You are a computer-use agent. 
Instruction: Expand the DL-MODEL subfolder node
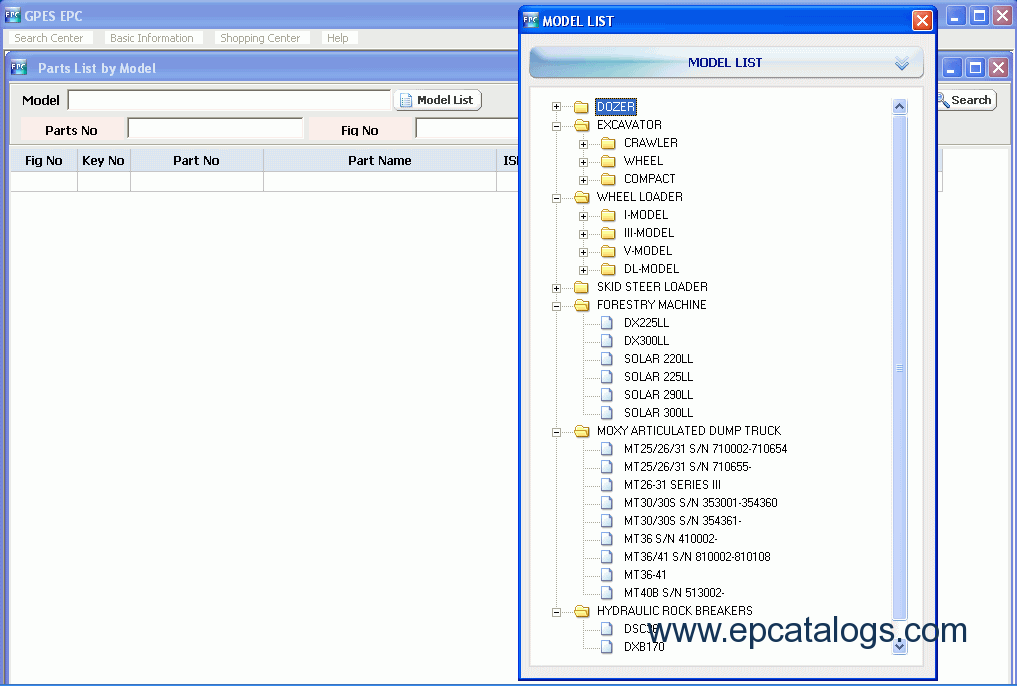(584, 270)
